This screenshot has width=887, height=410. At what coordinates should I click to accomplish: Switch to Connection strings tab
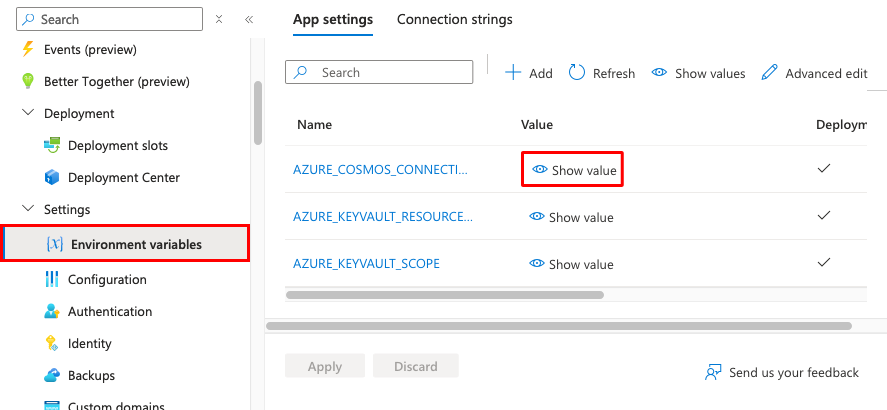point(454,19)
